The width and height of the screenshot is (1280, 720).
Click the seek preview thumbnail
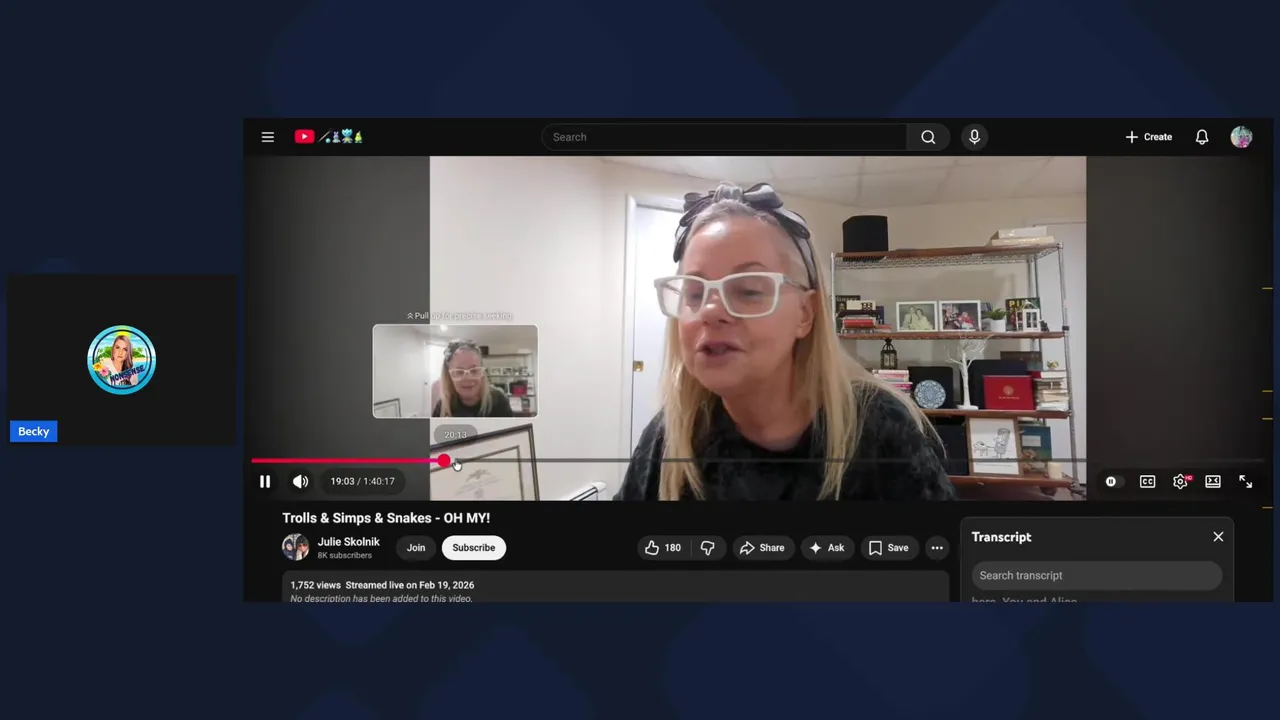tap(455, 371)
